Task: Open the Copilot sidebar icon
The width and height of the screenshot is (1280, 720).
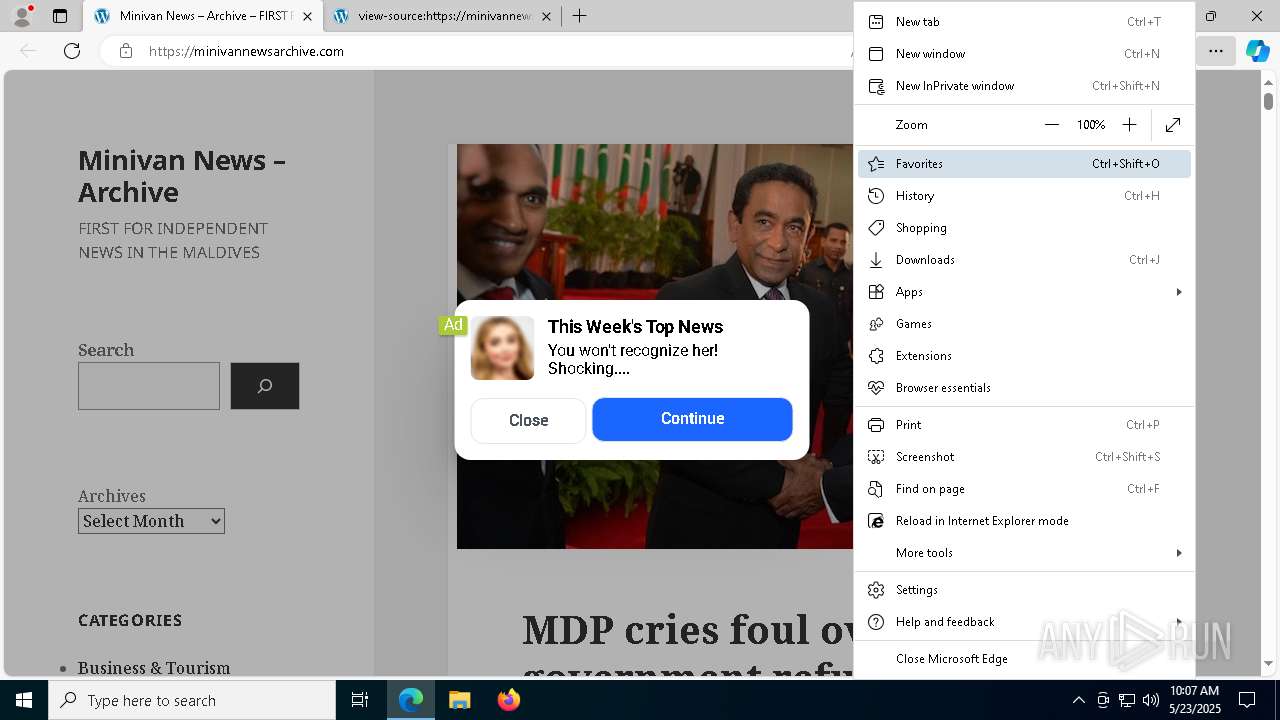Action: pyautogui.click(x=1257, y=51)
